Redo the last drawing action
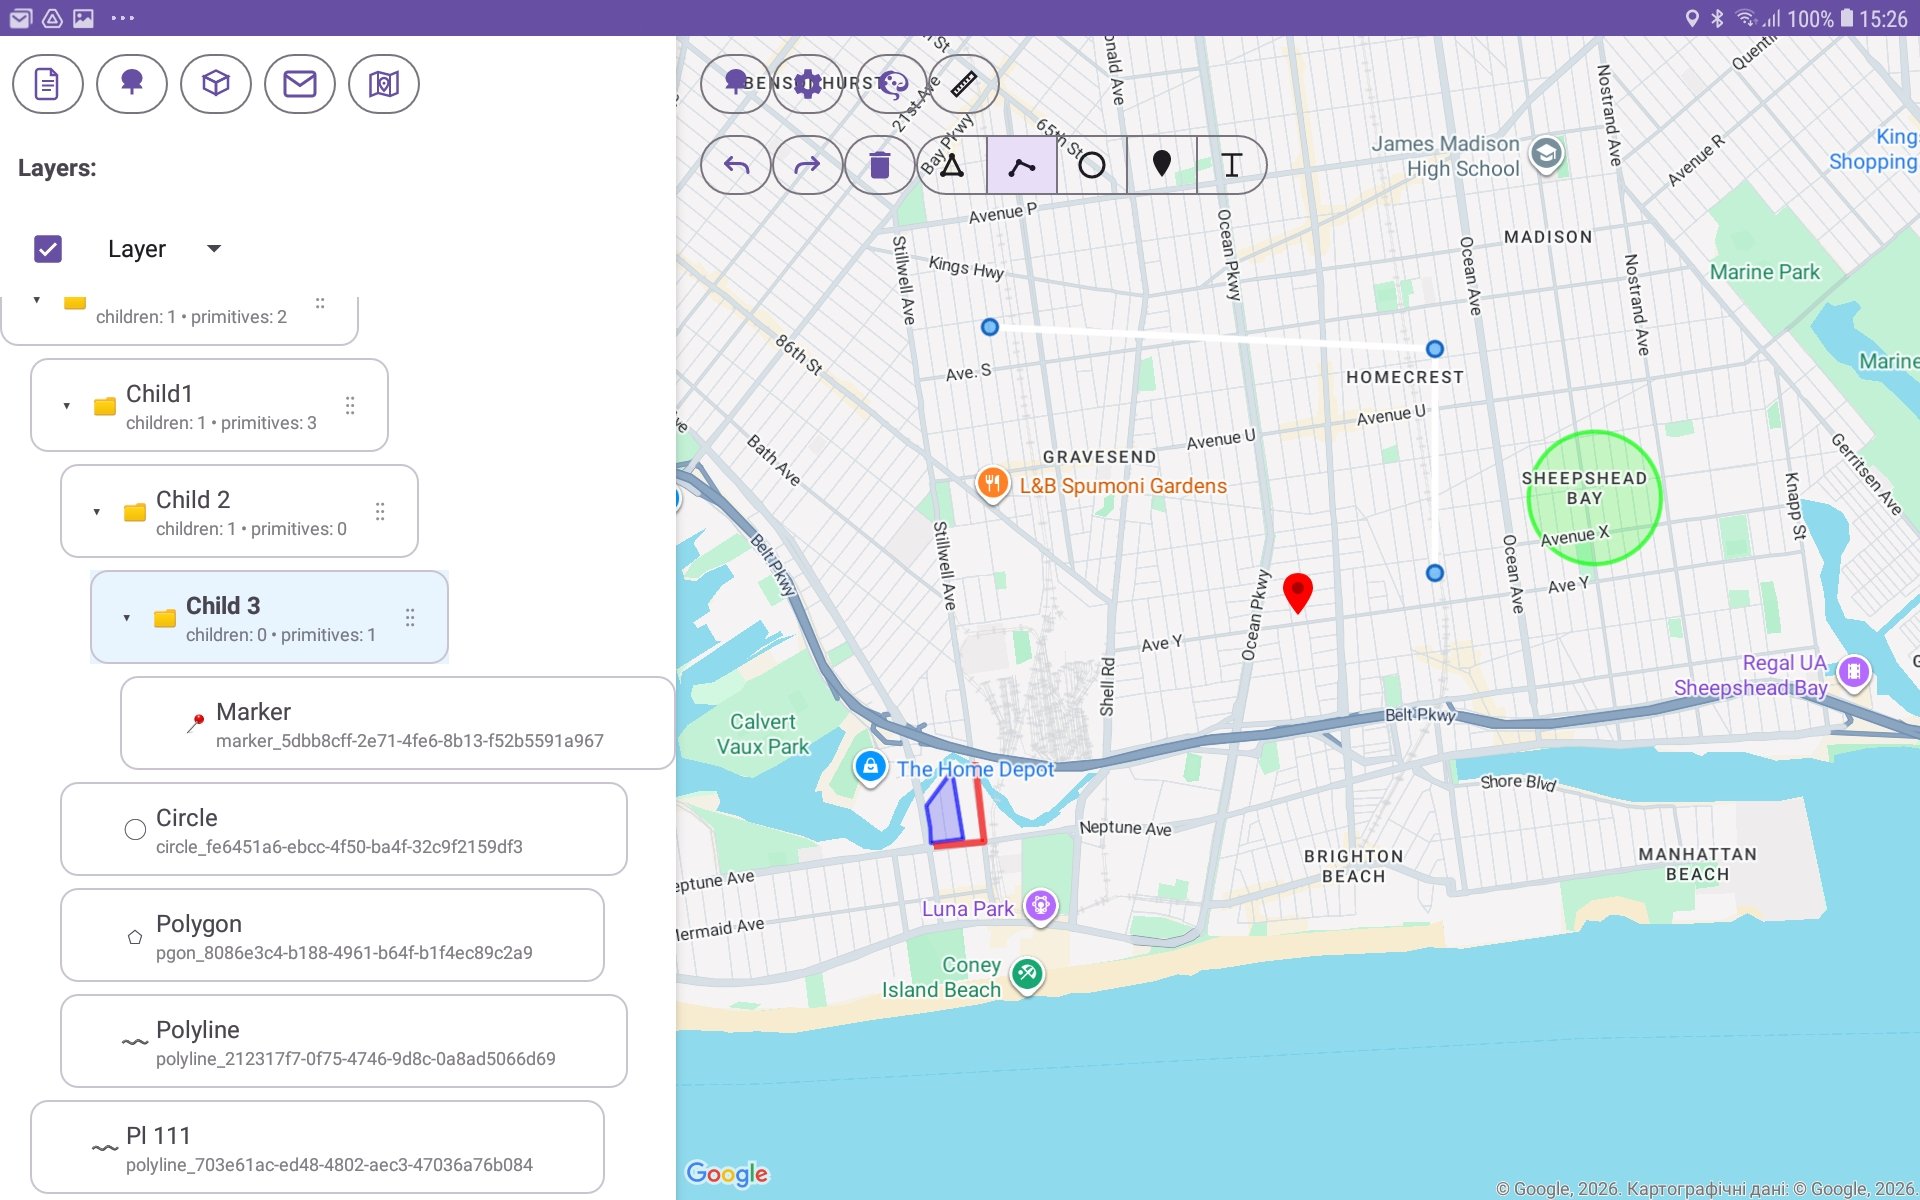Screen dimensions: 1920x1200 (x=807, y=165)
